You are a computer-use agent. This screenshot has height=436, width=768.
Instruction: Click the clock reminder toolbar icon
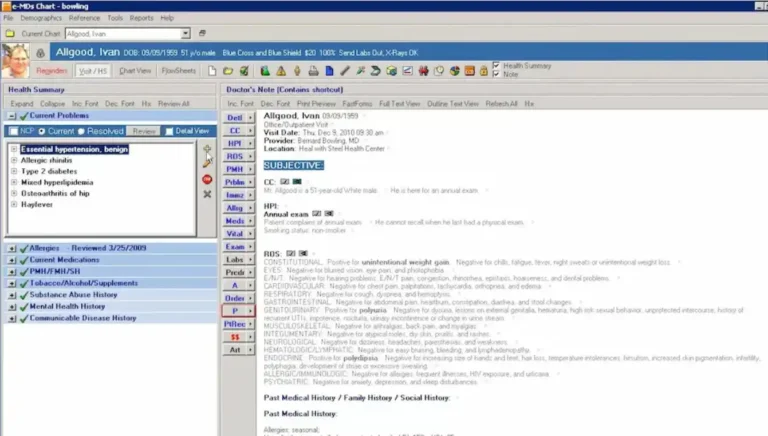coord(439,71)
